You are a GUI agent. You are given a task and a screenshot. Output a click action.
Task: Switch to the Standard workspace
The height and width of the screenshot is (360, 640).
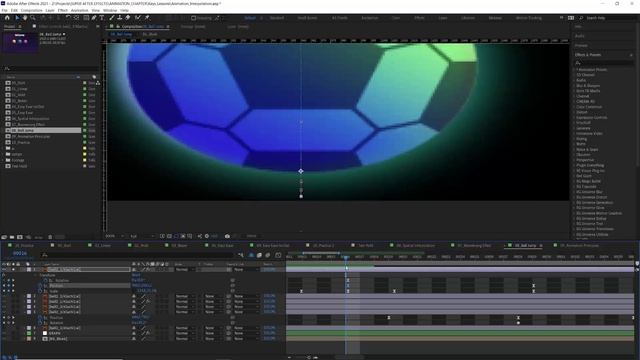pyautogui.click(x=277, y=18)
